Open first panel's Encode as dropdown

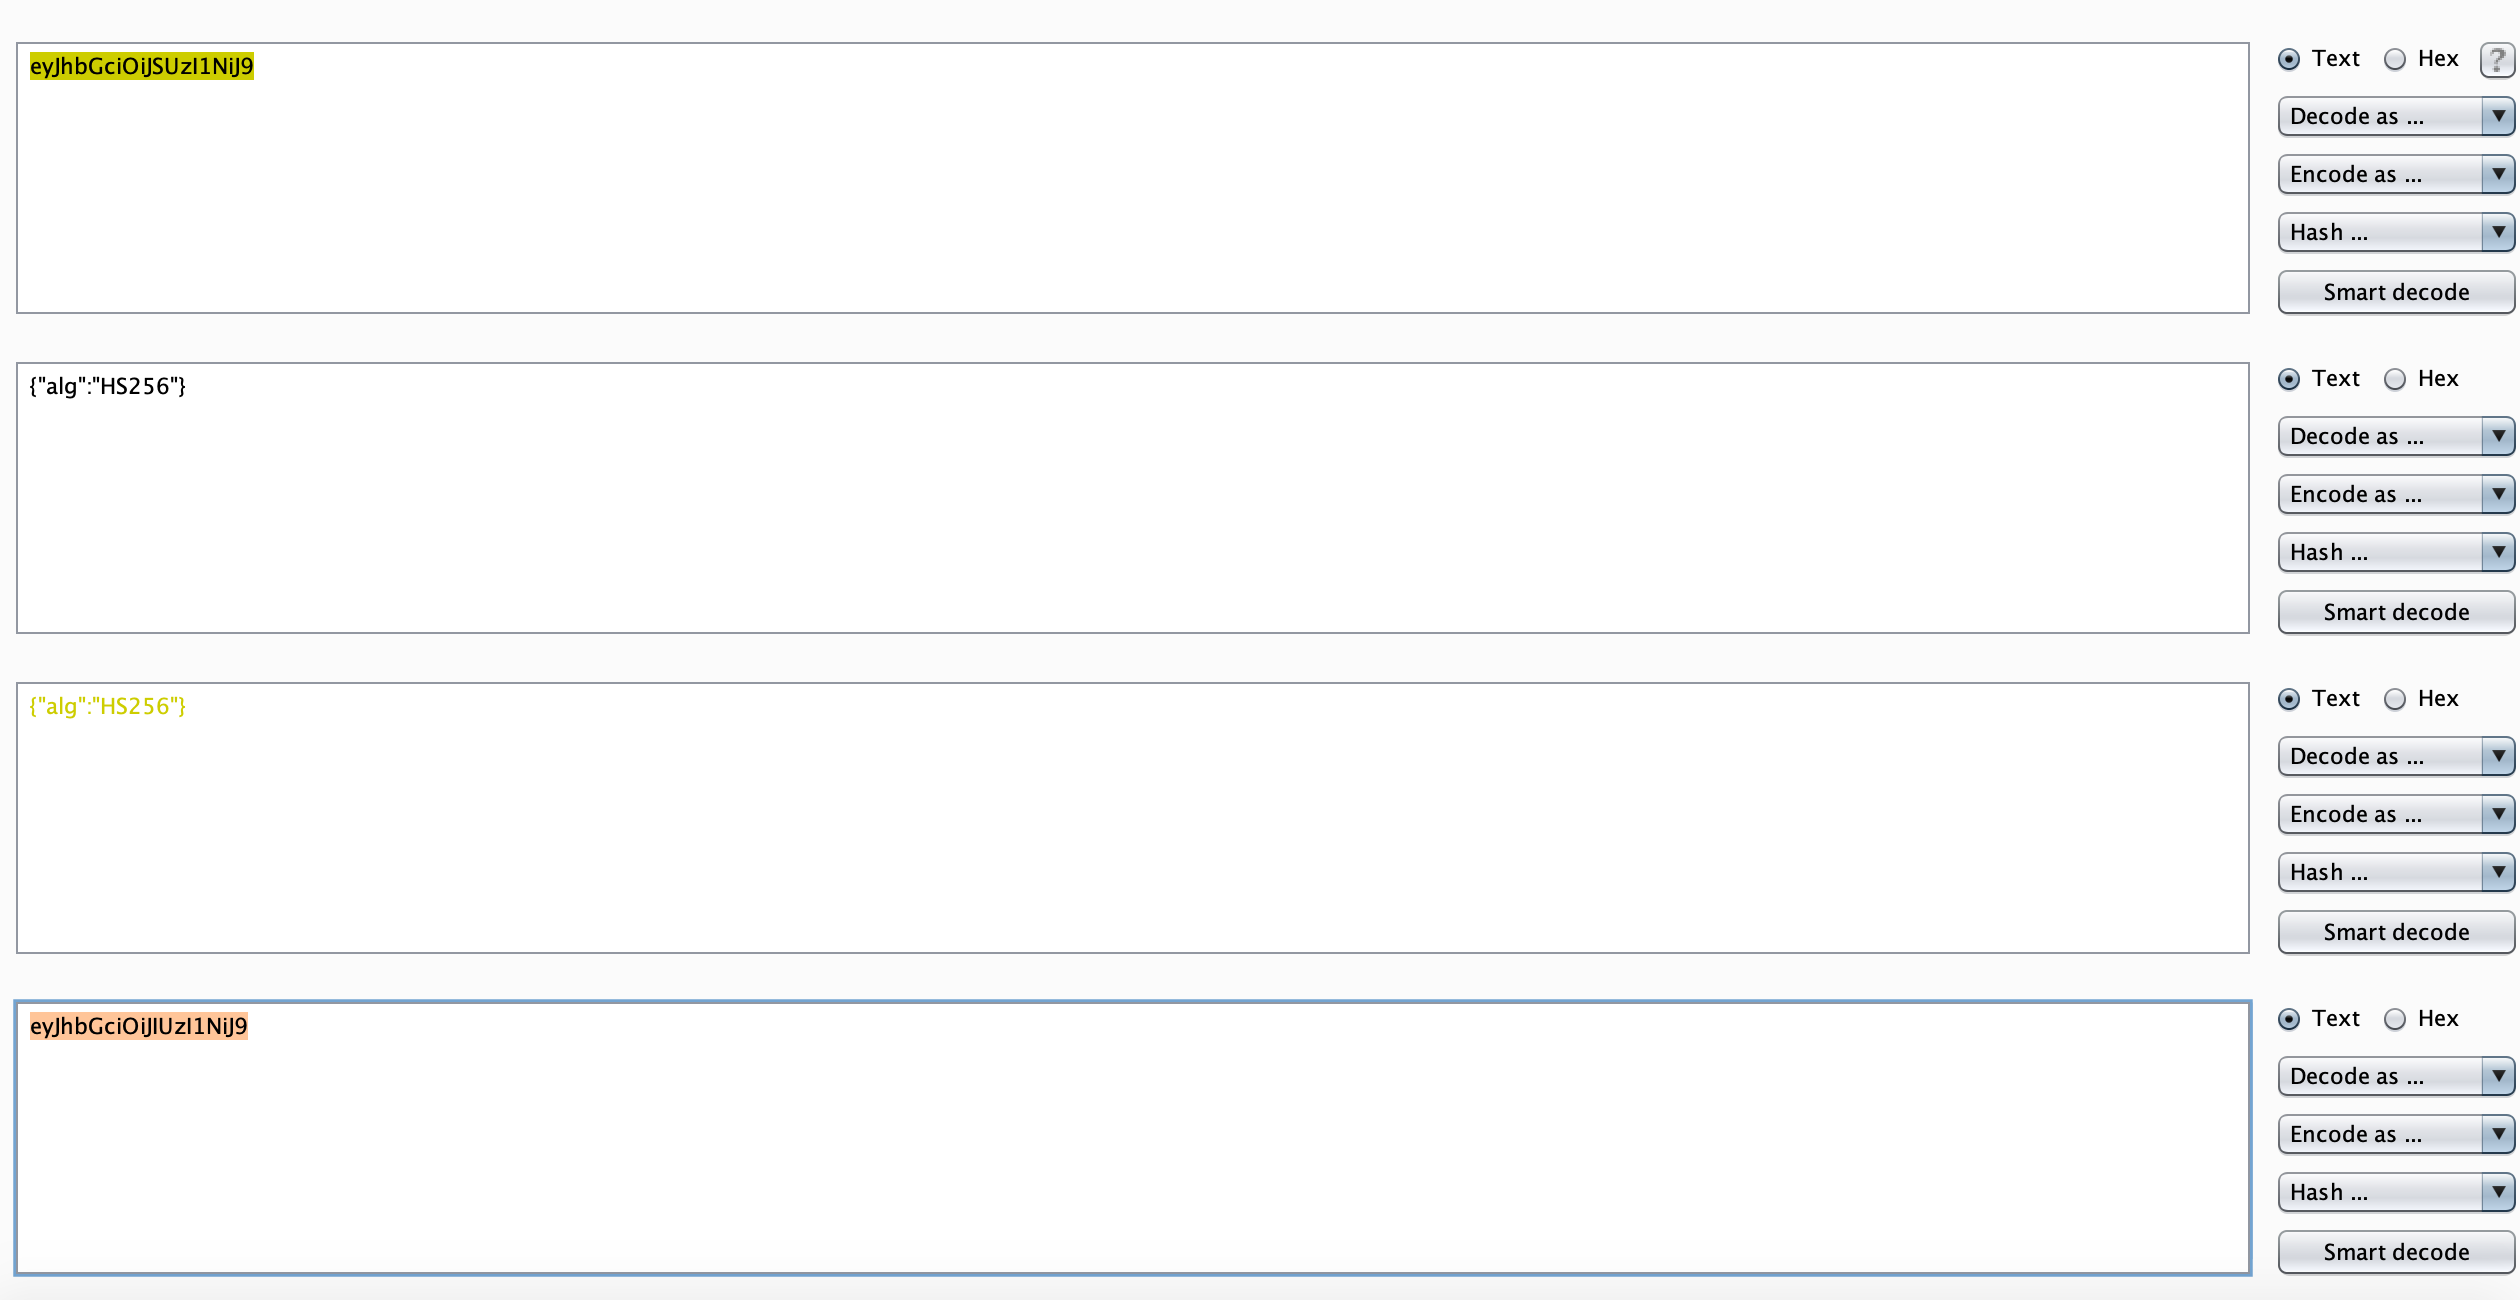[x=2396, y=175]
